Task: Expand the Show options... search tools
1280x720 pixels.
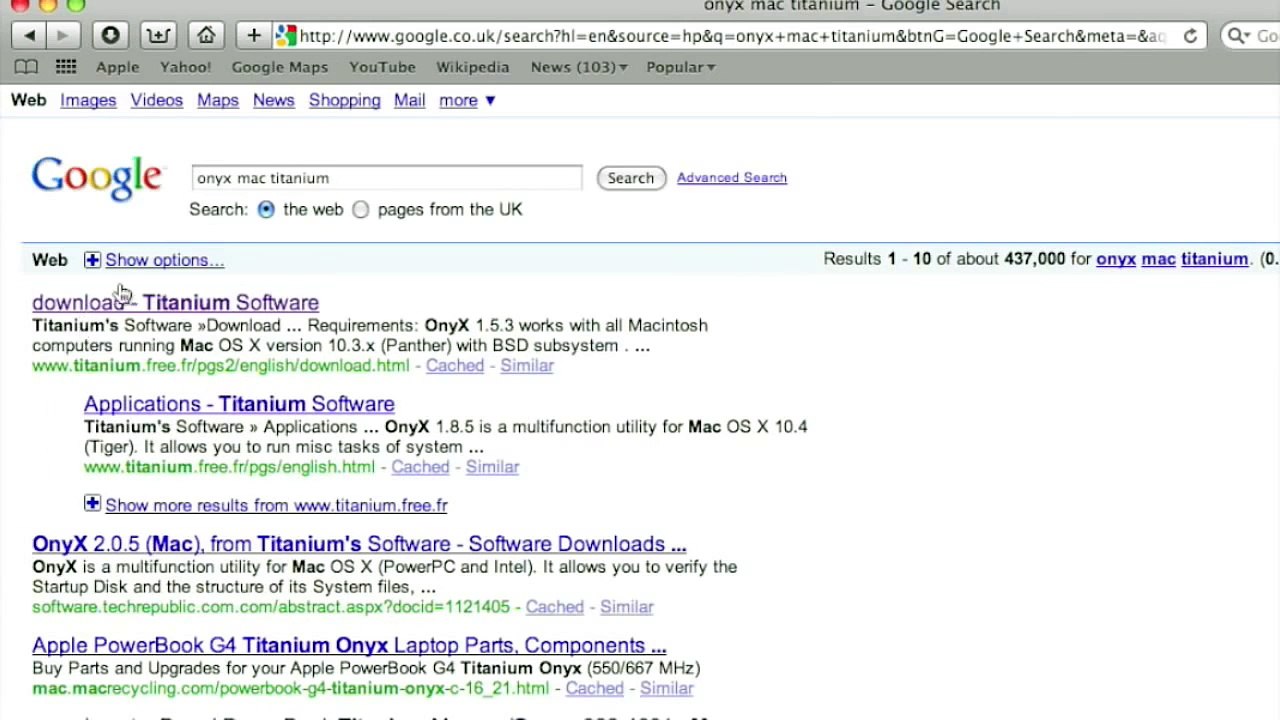Action: tap(164, 260)
